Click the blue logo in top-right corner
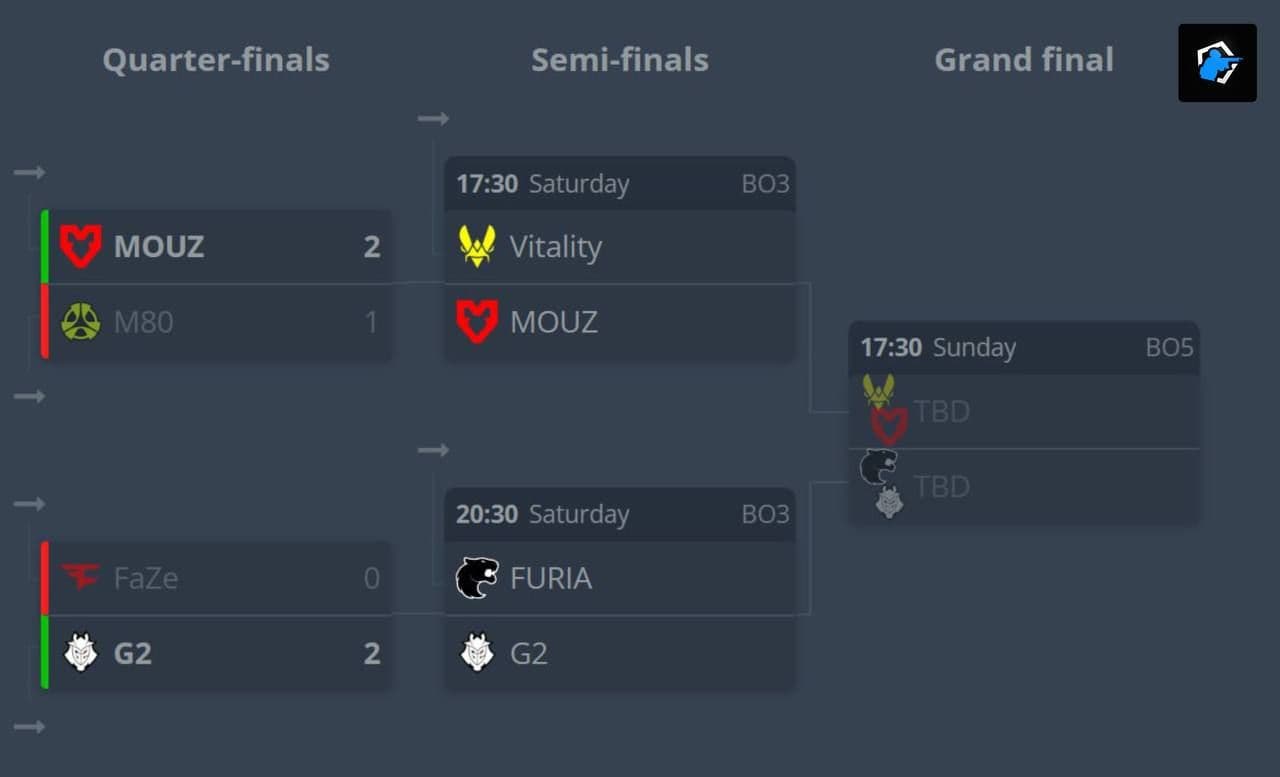The width and height of the screenshot is (1280, 777). click(x=1217, y=63)
